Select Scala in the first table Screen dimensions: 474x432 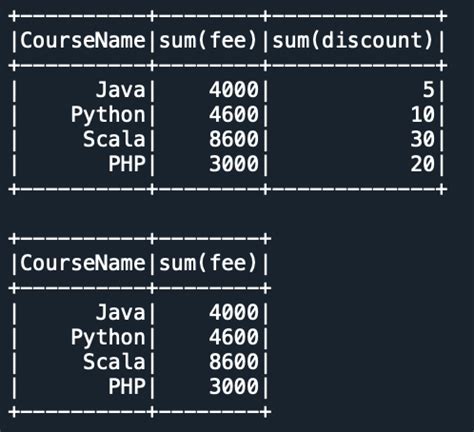click(114, 139)
